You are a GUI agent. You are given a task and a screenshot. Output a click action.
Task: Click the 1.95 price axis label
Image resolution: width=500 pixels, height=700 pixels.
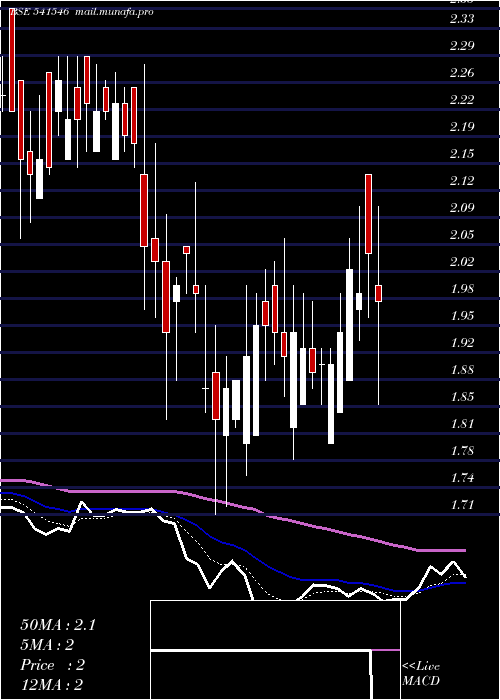[462, 316]
